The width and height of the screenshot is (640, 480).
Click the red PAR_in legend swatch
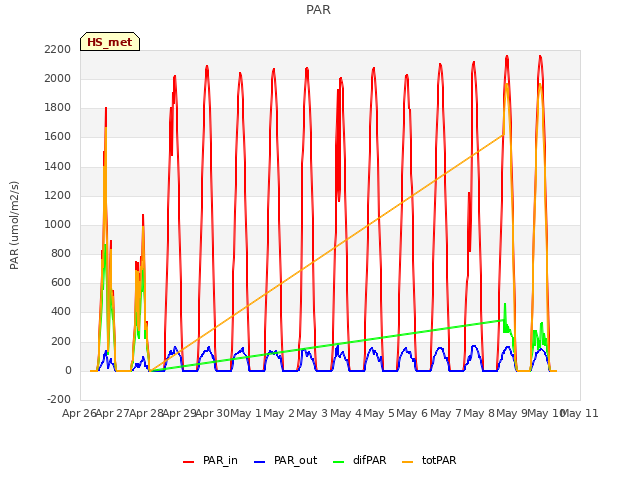click(x=189, y=462)
